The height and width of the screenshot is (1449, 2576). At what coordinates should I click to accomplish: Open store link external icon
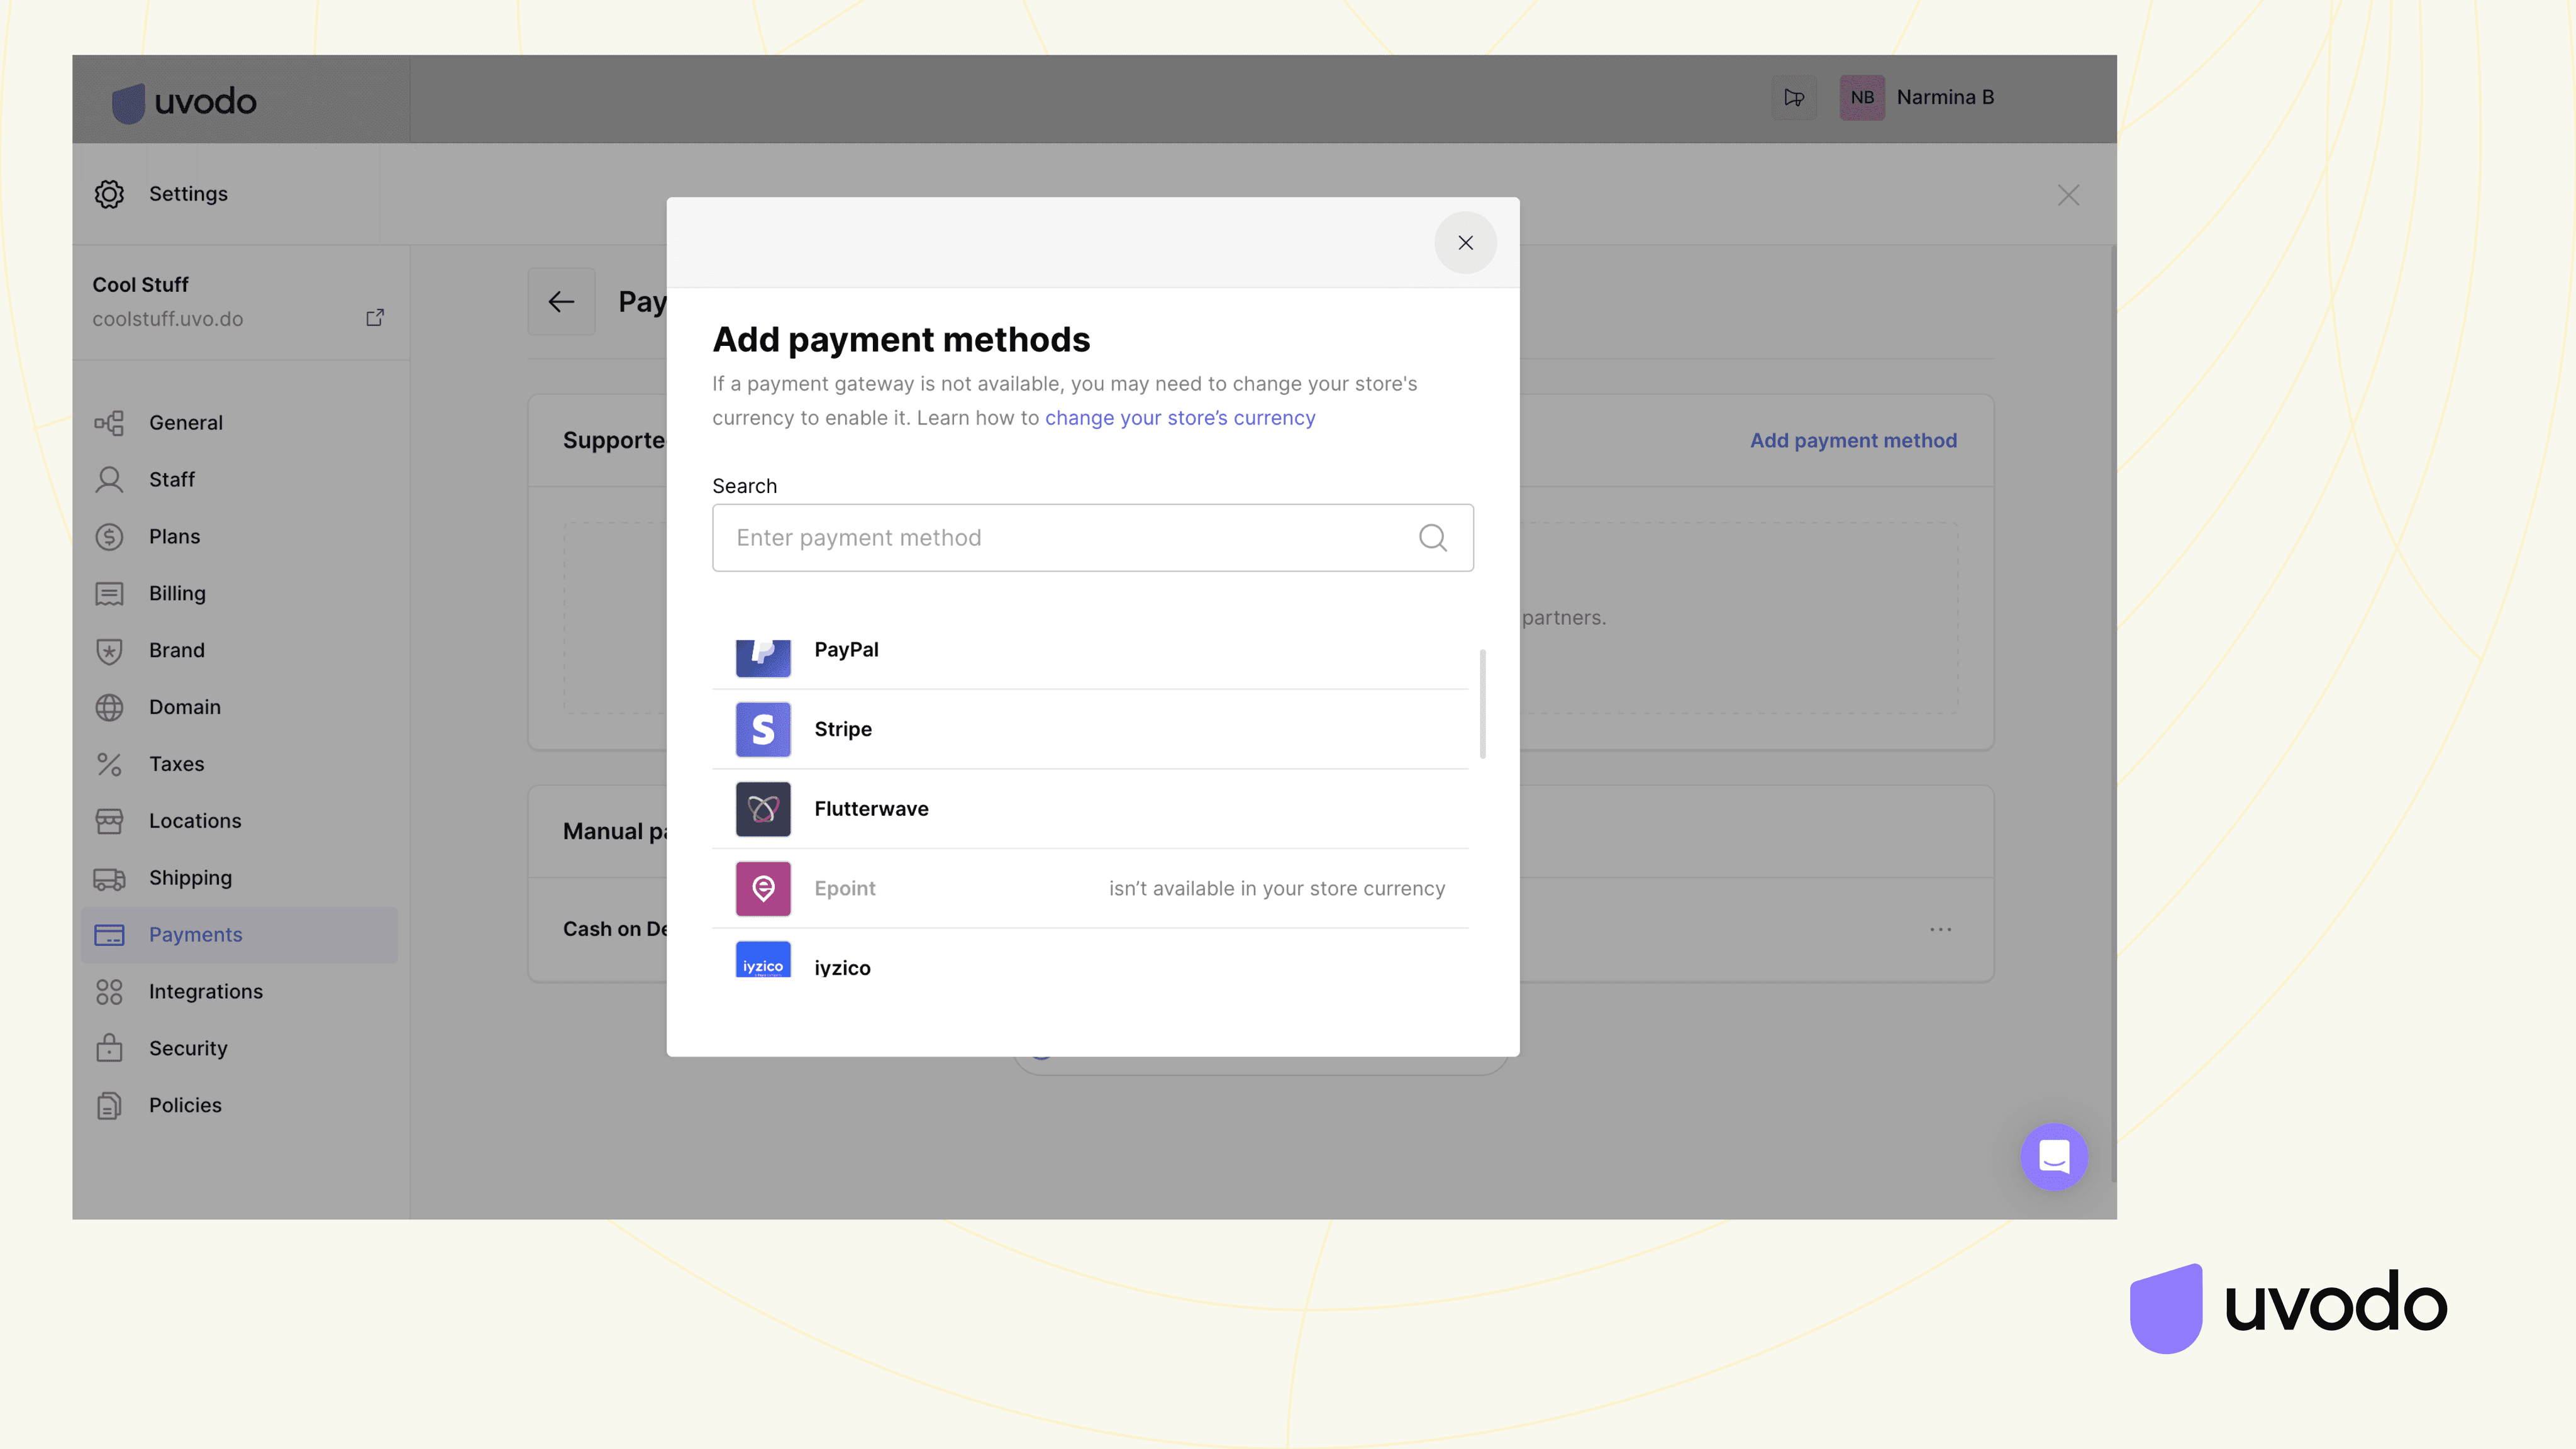point(375,318)
